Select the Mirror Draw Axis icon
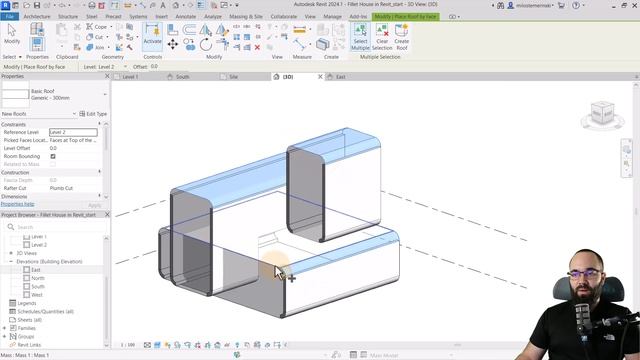Screen dimensions: 640x360 tap(222, 29)
